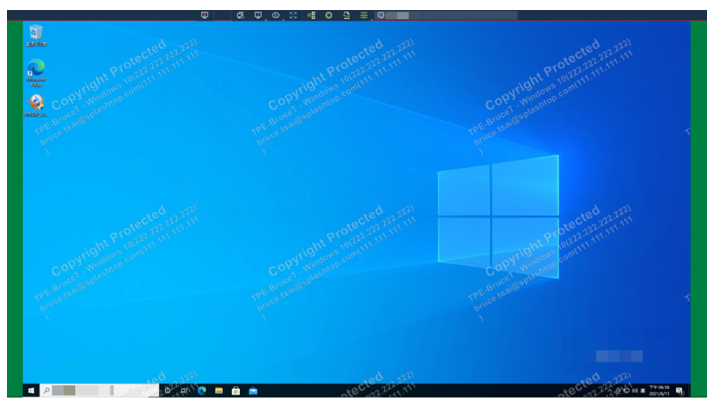Click the eye view options icon

click(x=276, y=15)
